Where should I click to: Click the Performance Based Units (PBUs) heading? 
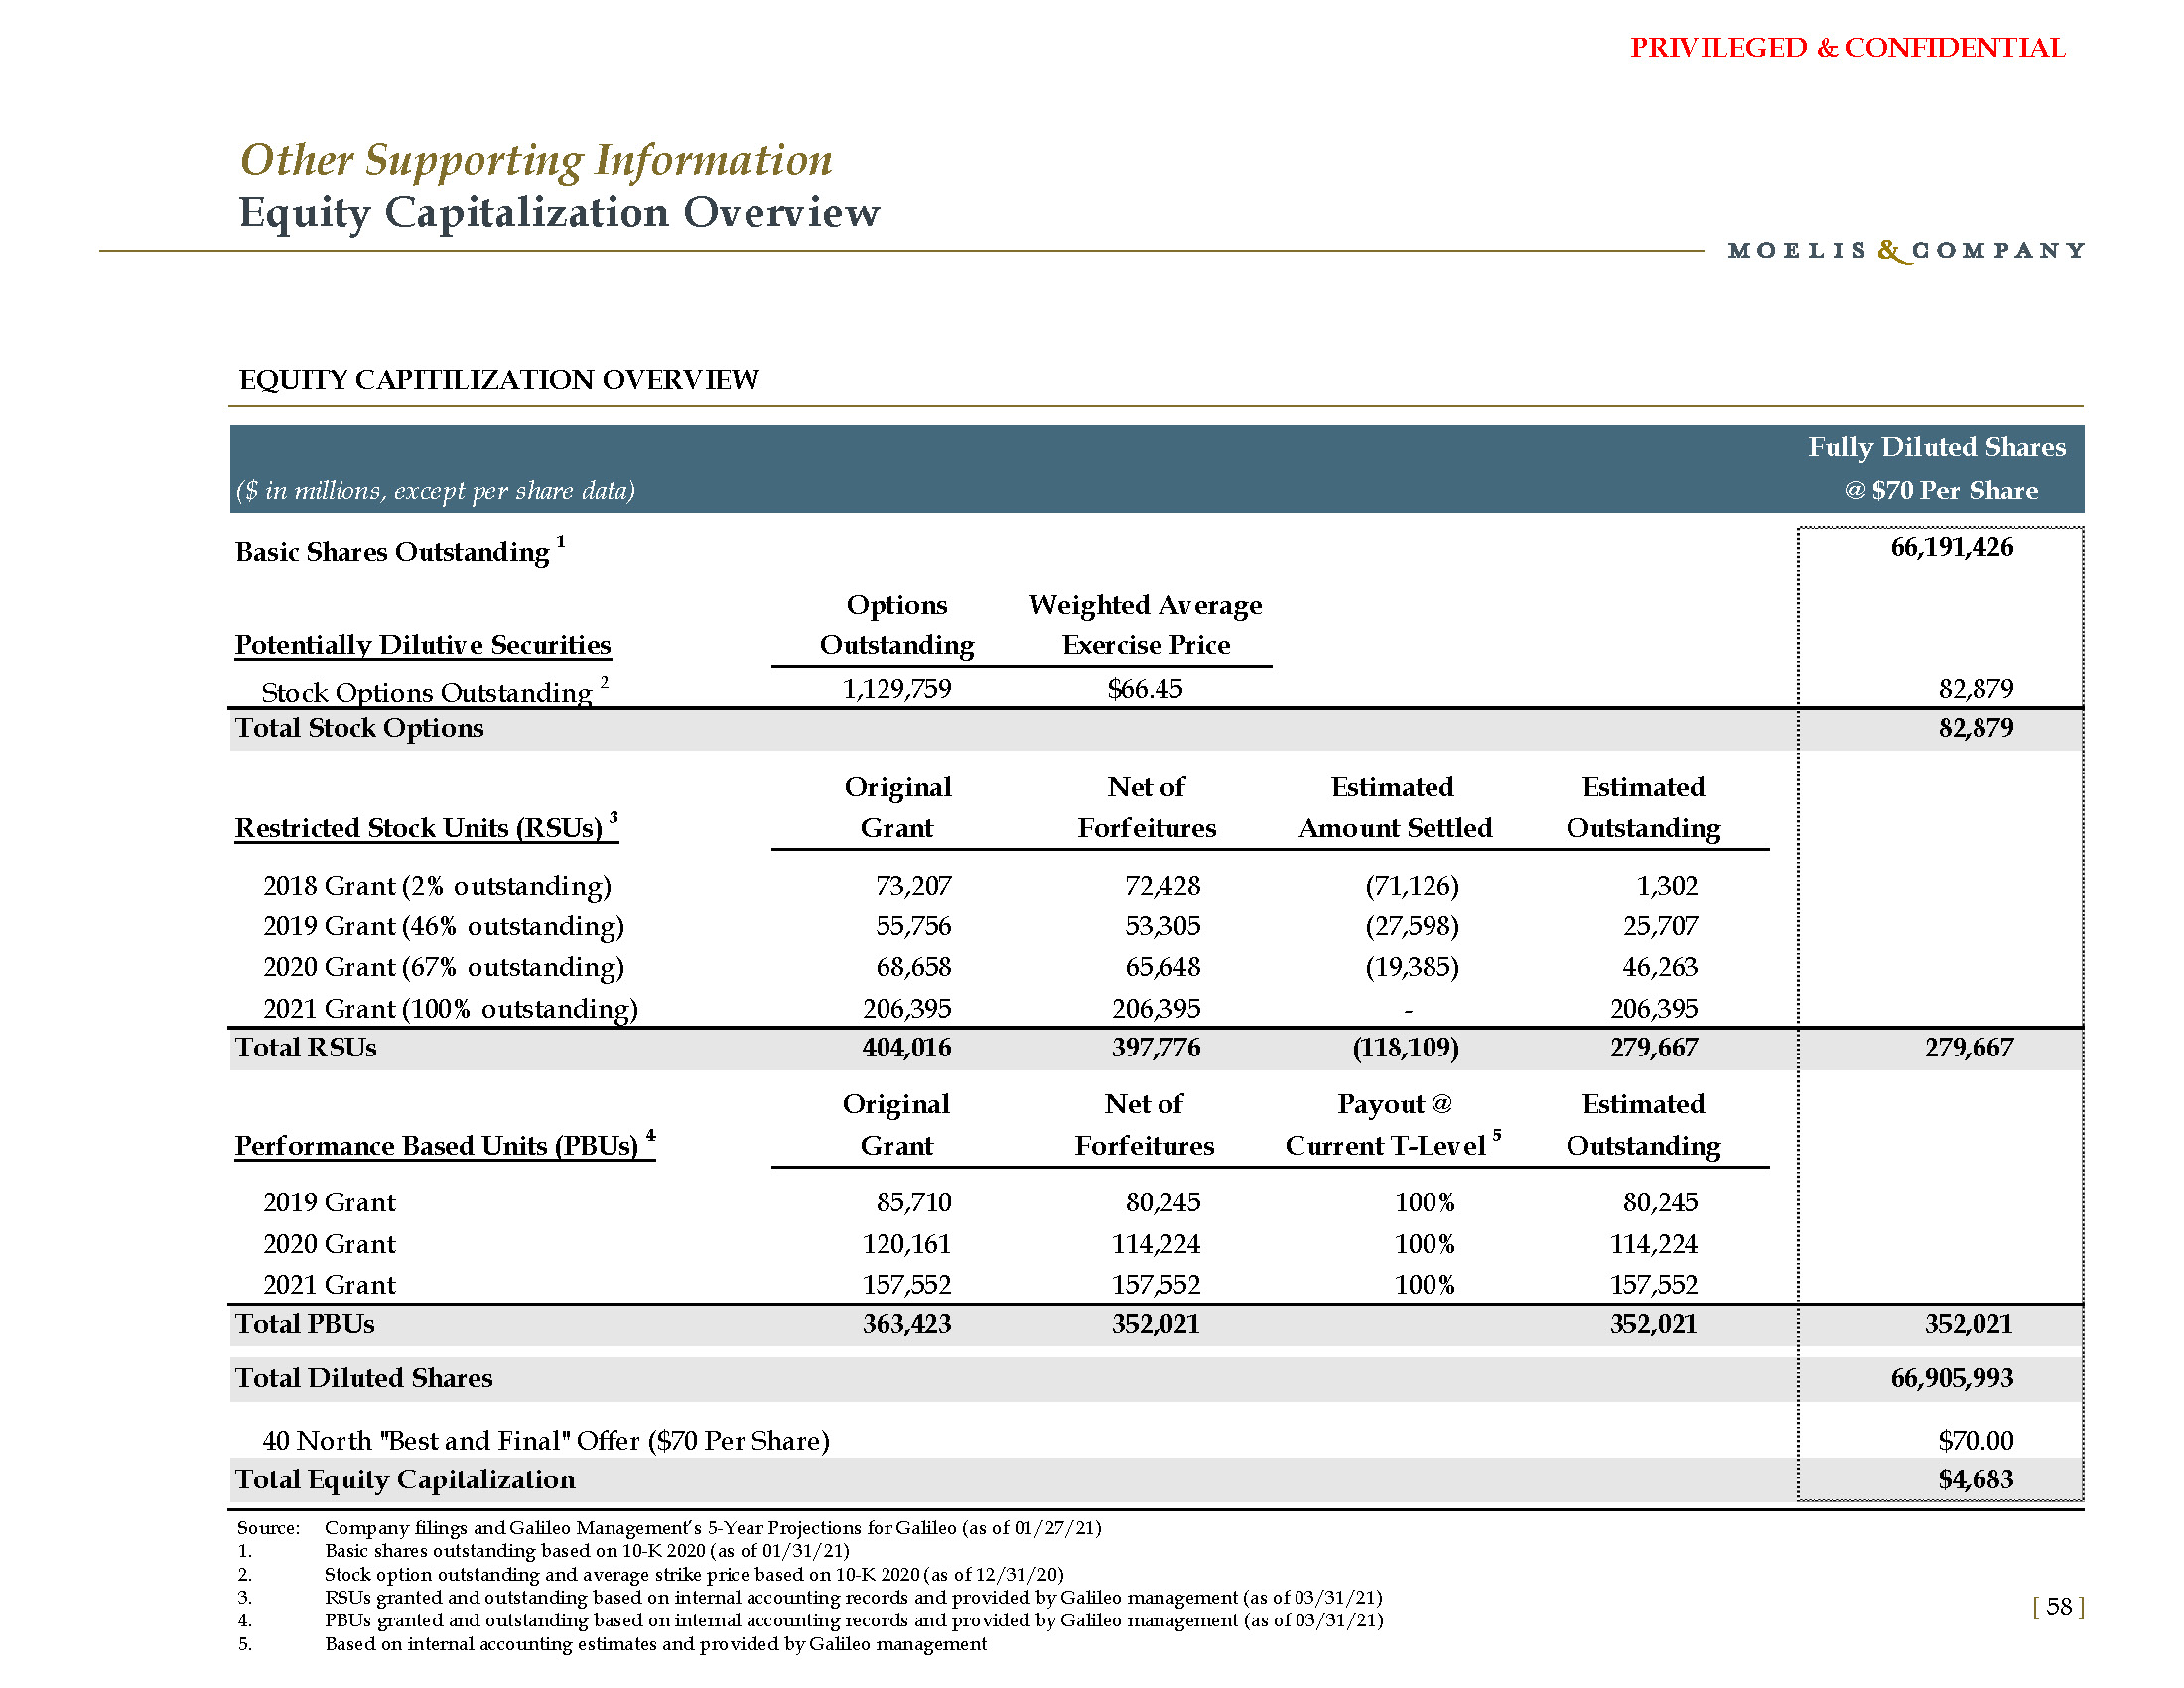click(x=436, y=1145)
